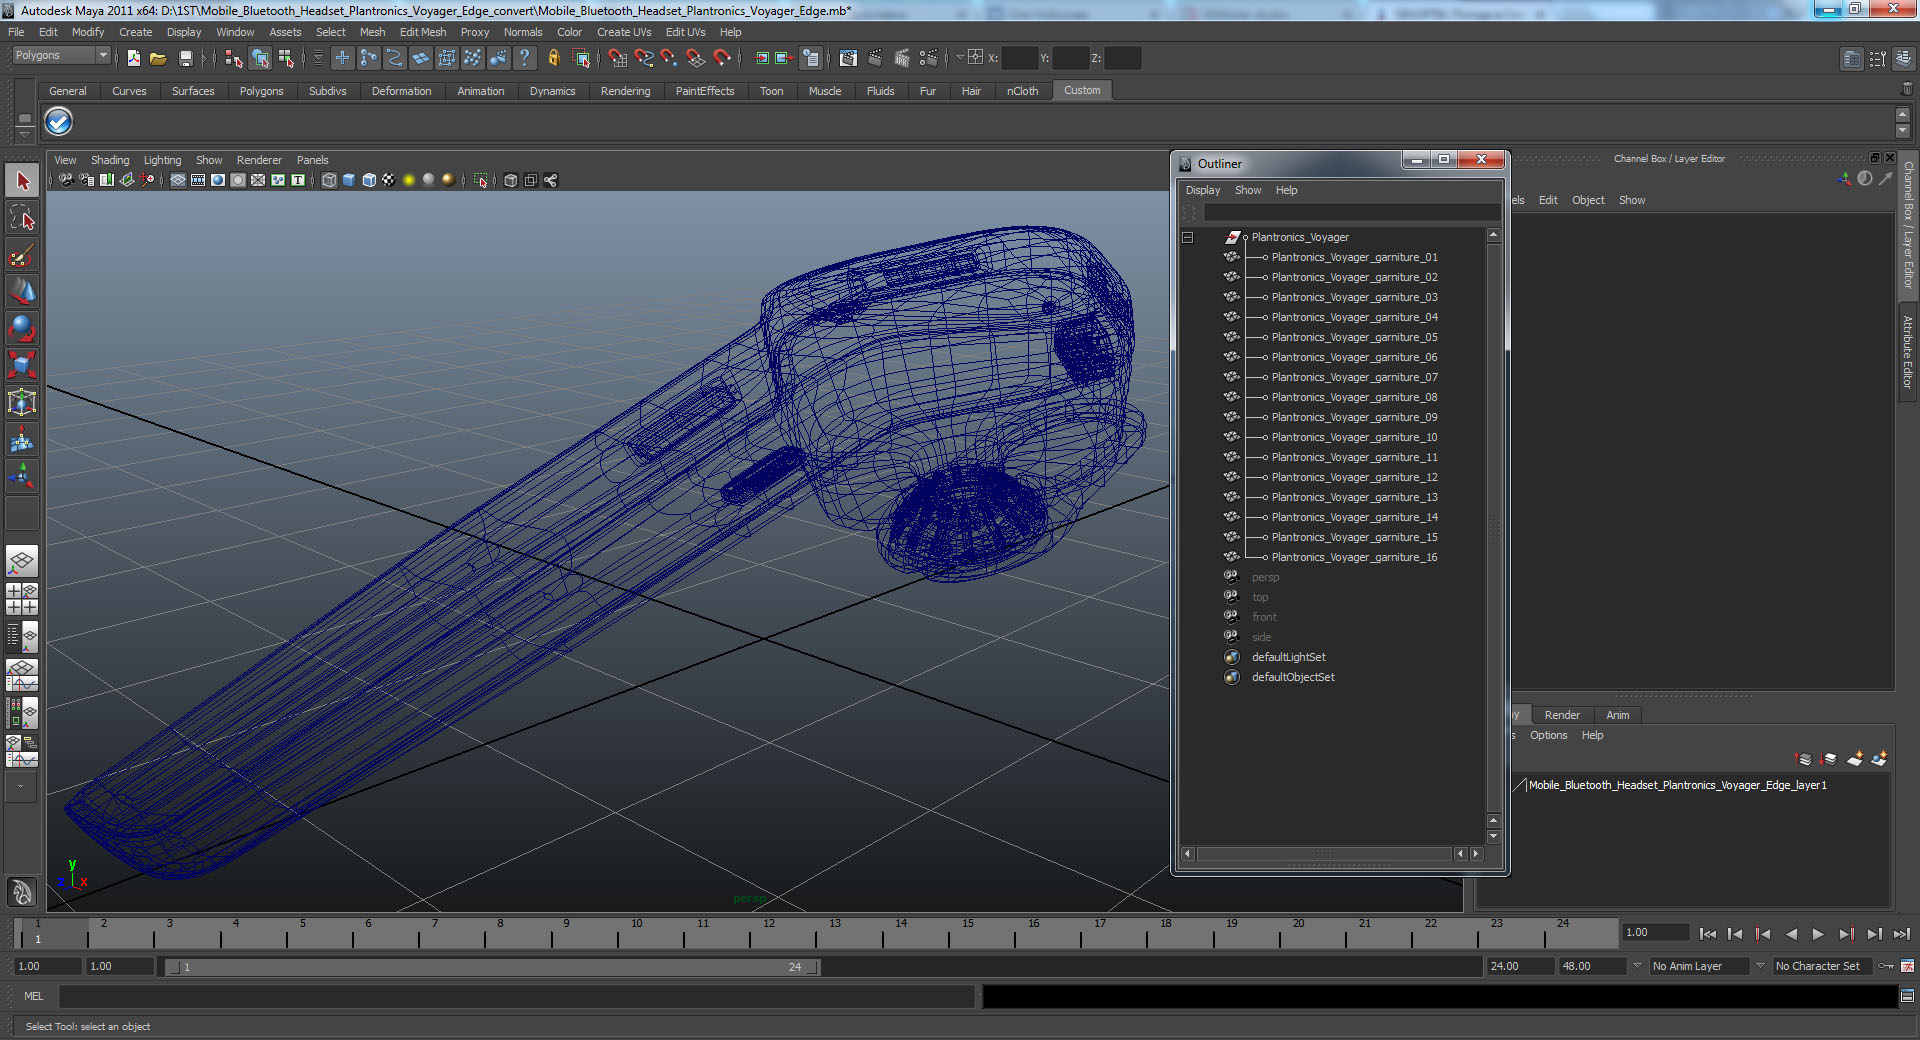1920x1040 pixels.
Task: Open the MEL script editor icon
Action: point(1907,996)
